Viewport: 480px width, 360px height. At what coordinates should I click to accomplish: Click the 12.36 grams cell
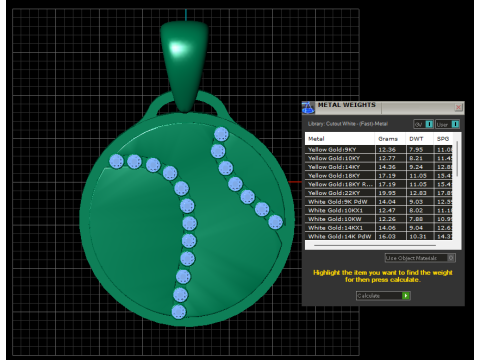coord(391,149)
